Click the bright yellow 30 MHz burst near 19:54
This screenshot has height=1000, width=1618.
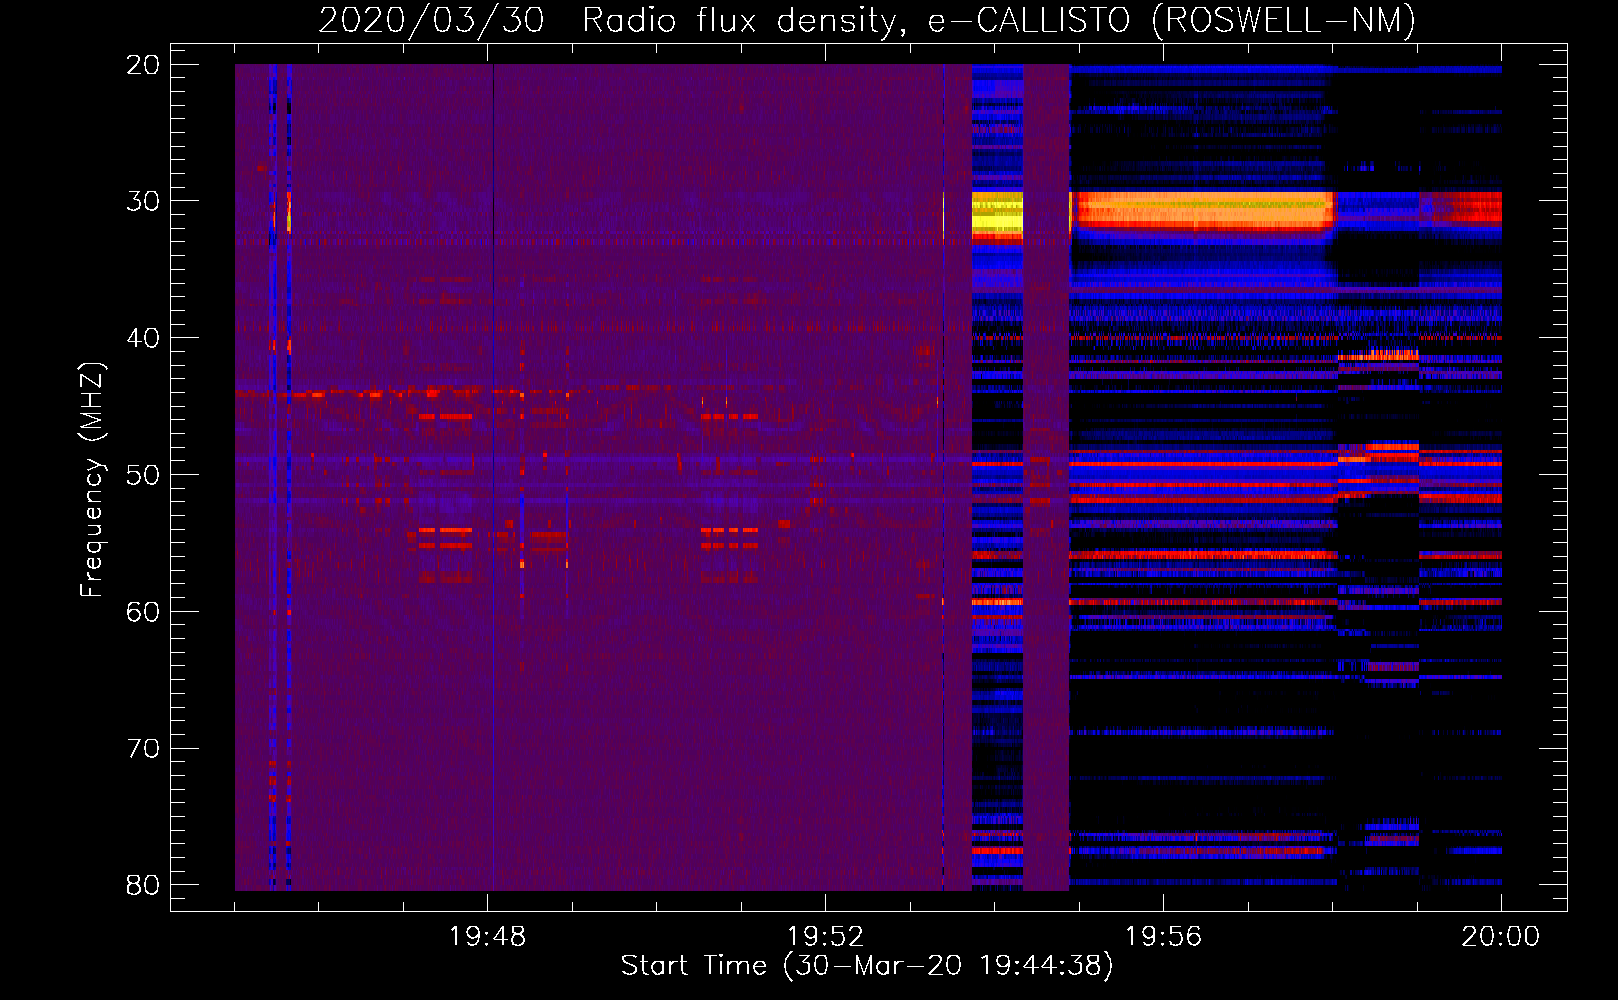click(x=997, y=215)
